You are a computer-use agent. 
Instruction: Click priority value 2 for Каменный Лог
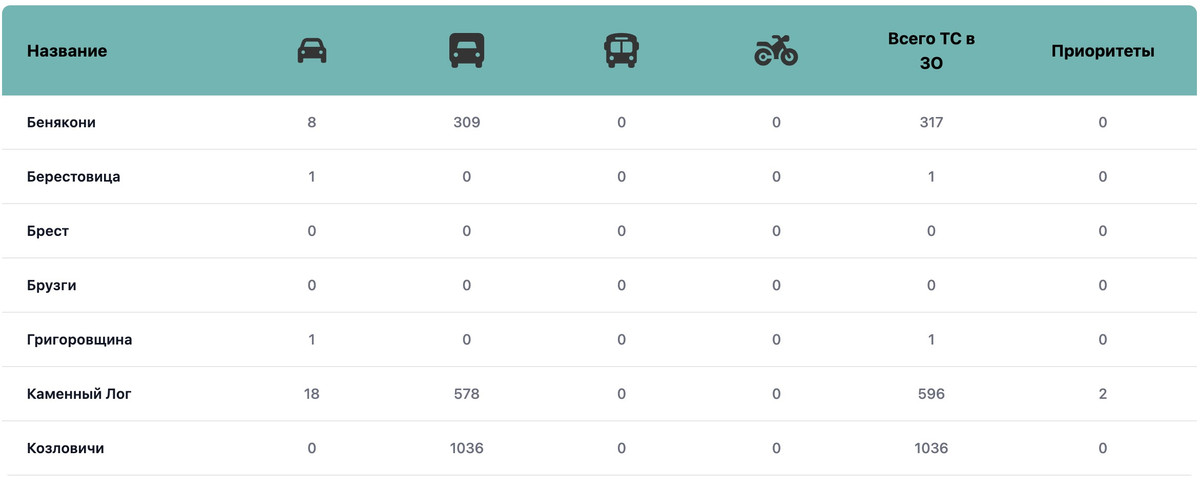tap(1103, 394)
